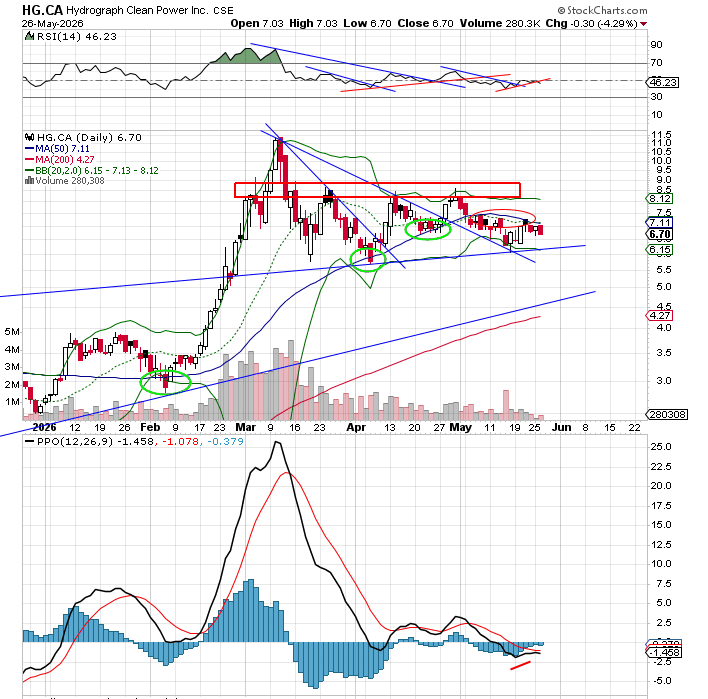Click the HG.CA (Daily) 6.70 legend
The height and width of the screenshot is (699, 708).
[x=89, y=137]
